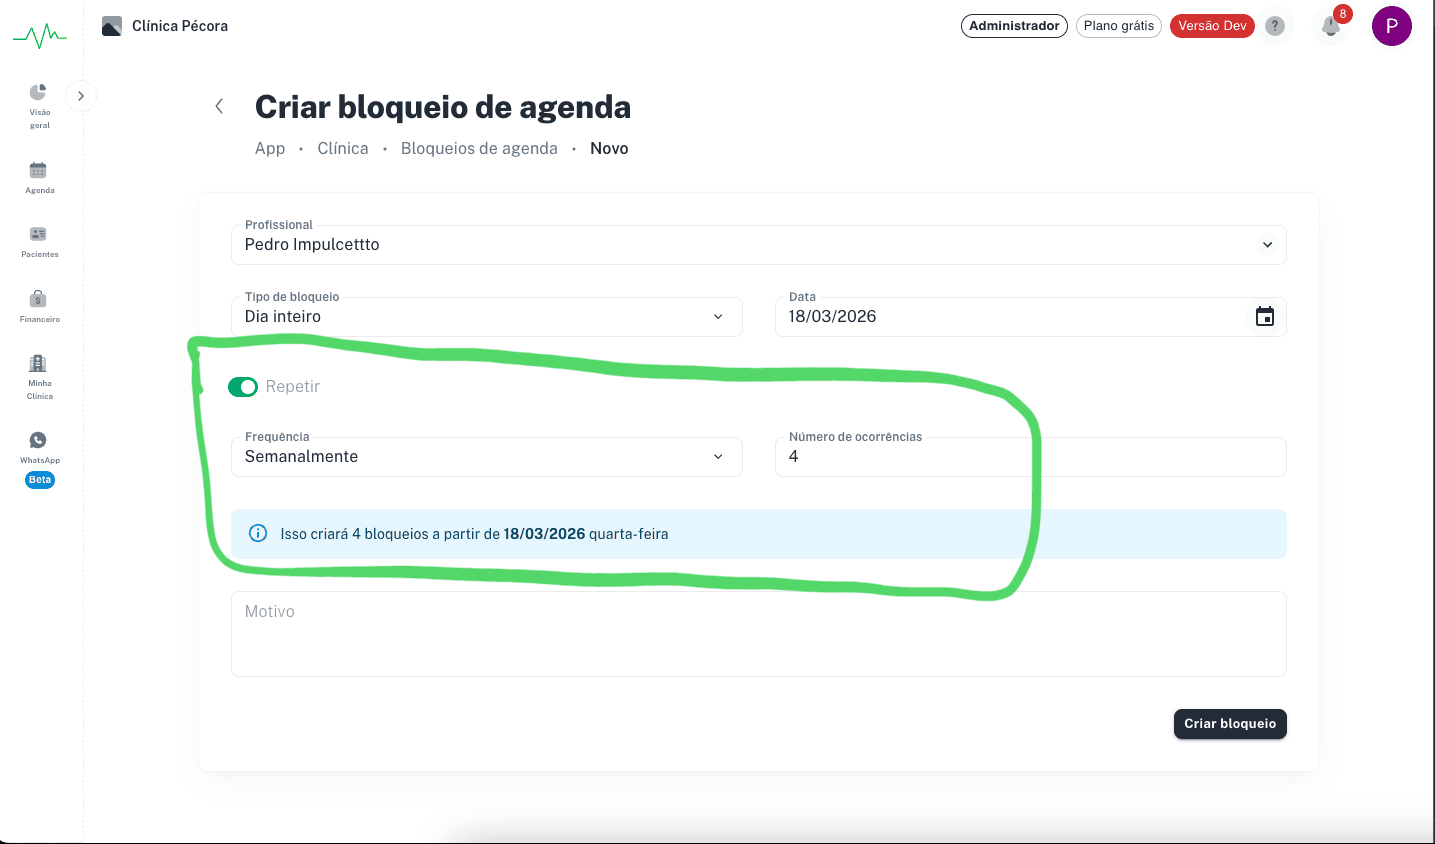Click the Criar bloqueio de agenda heading
This screenshot has height=844, width=1435.
443,107
